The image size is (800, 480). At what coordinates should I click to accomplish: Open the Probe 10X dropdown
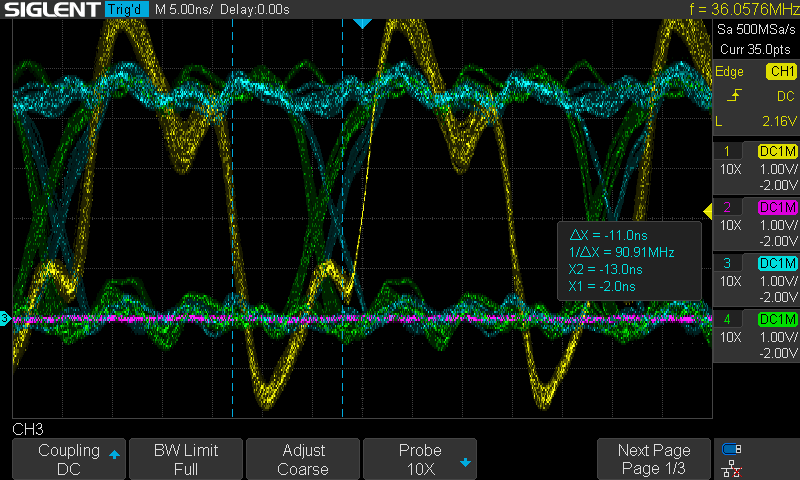(x=420, y=460)
